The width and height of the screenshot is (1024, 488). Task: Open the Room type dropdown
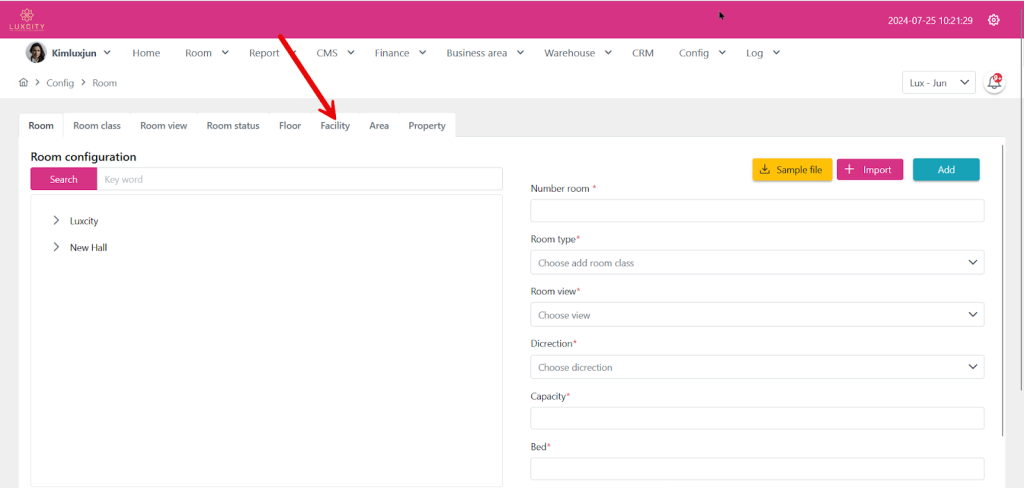(x=756, y=263)
